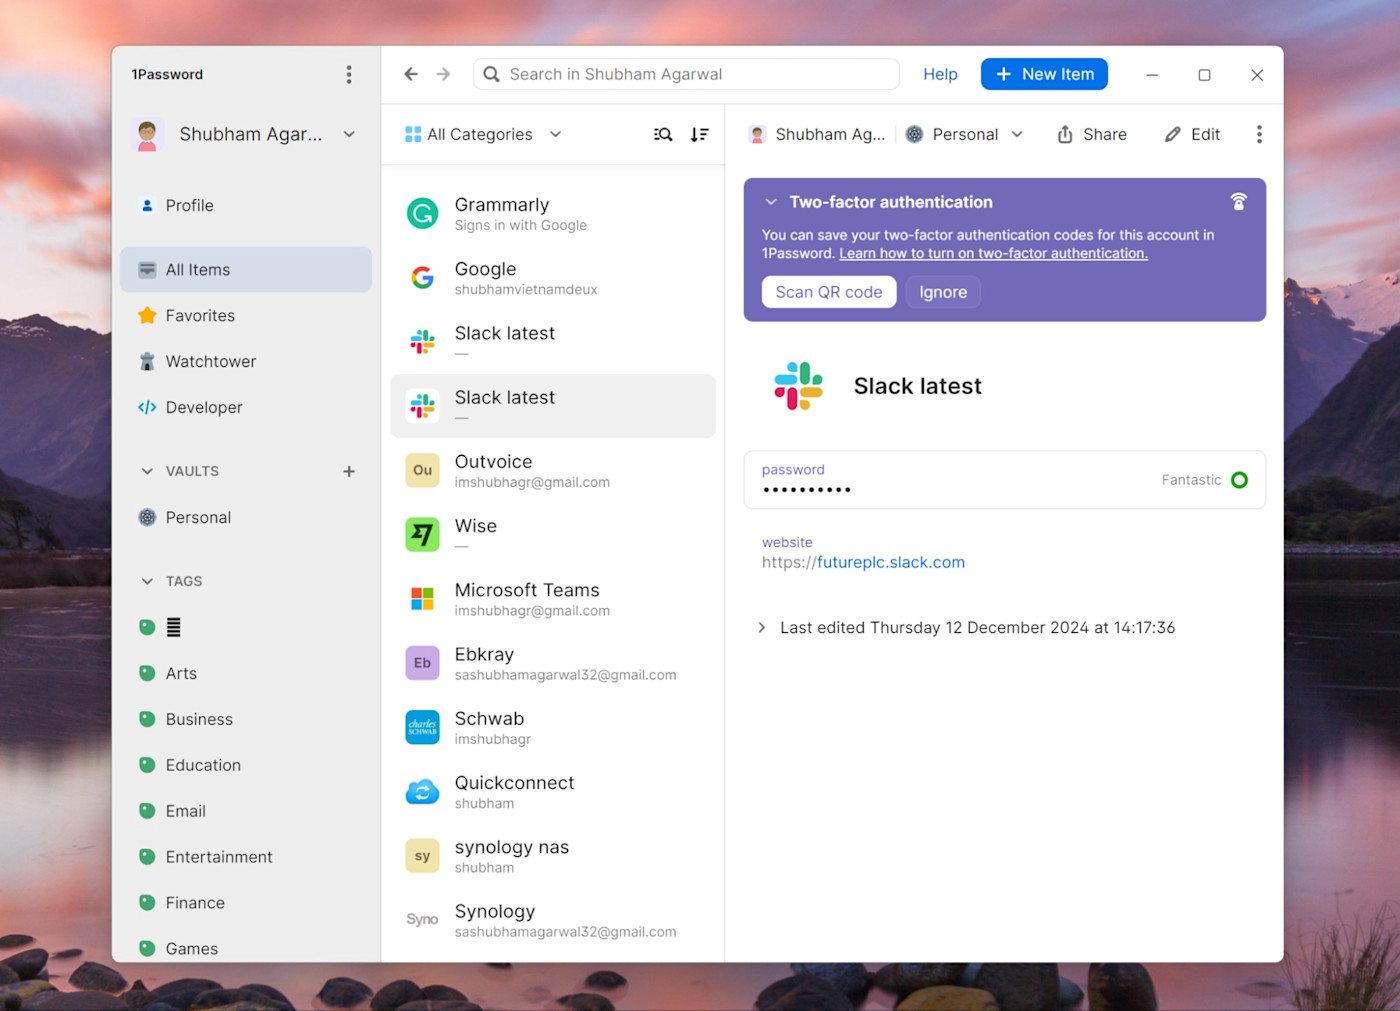Open the All Categories dropdown
1400x1011 pixels.
pos(483,134)
